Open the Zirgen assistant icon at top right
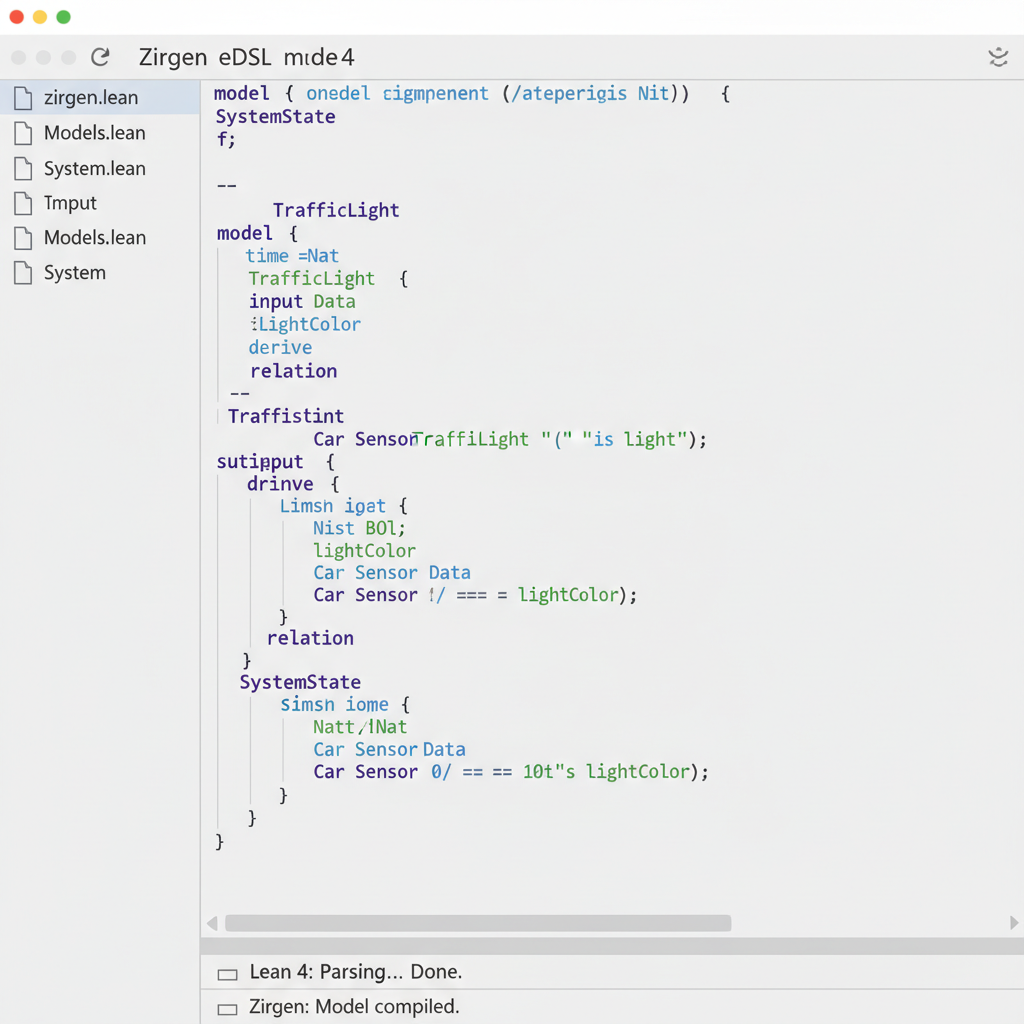 click(998, 57)
